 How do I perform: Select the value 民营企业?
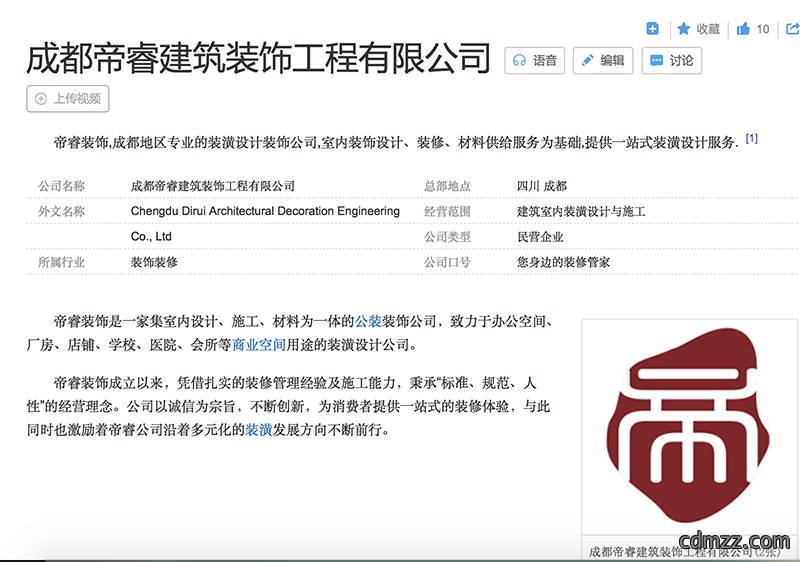point(540,237)
